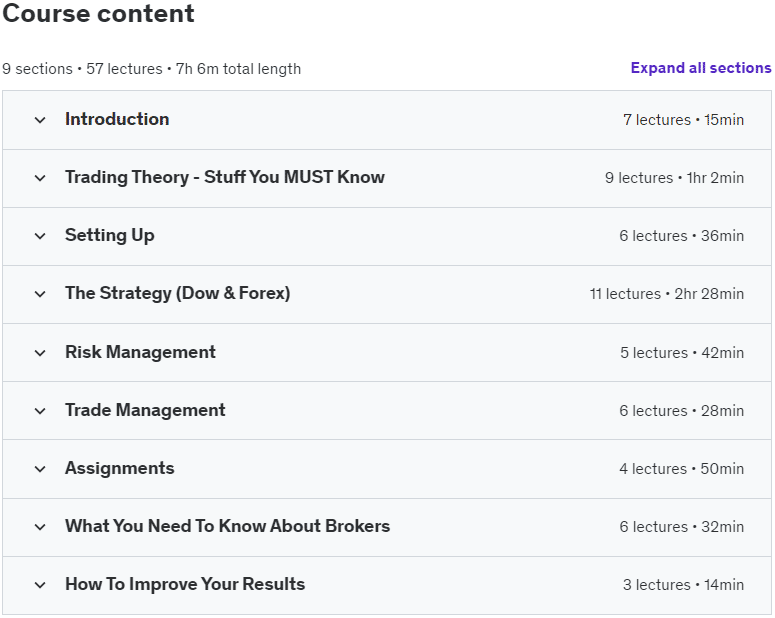Expand the Setting Up section chevron
This screenshot has width=775, height=618.
click(40, 236)
